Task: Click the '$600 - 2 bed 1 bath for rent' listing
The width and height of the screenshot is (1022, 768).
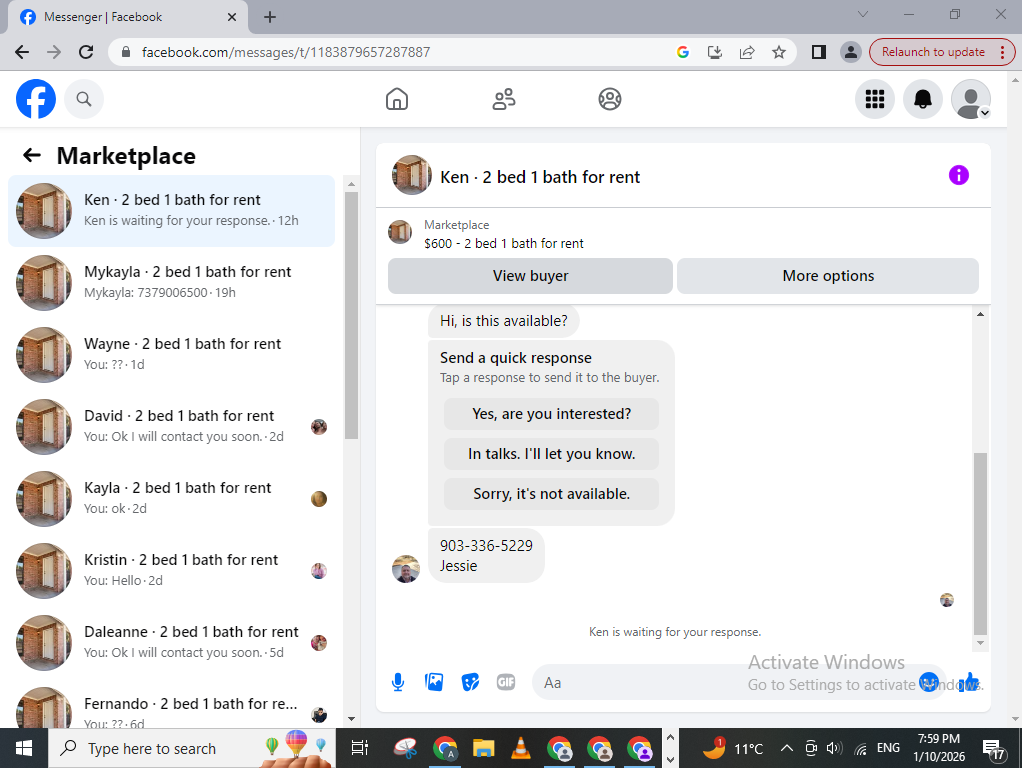Action: pyautogui.click(x=503, y=243)
